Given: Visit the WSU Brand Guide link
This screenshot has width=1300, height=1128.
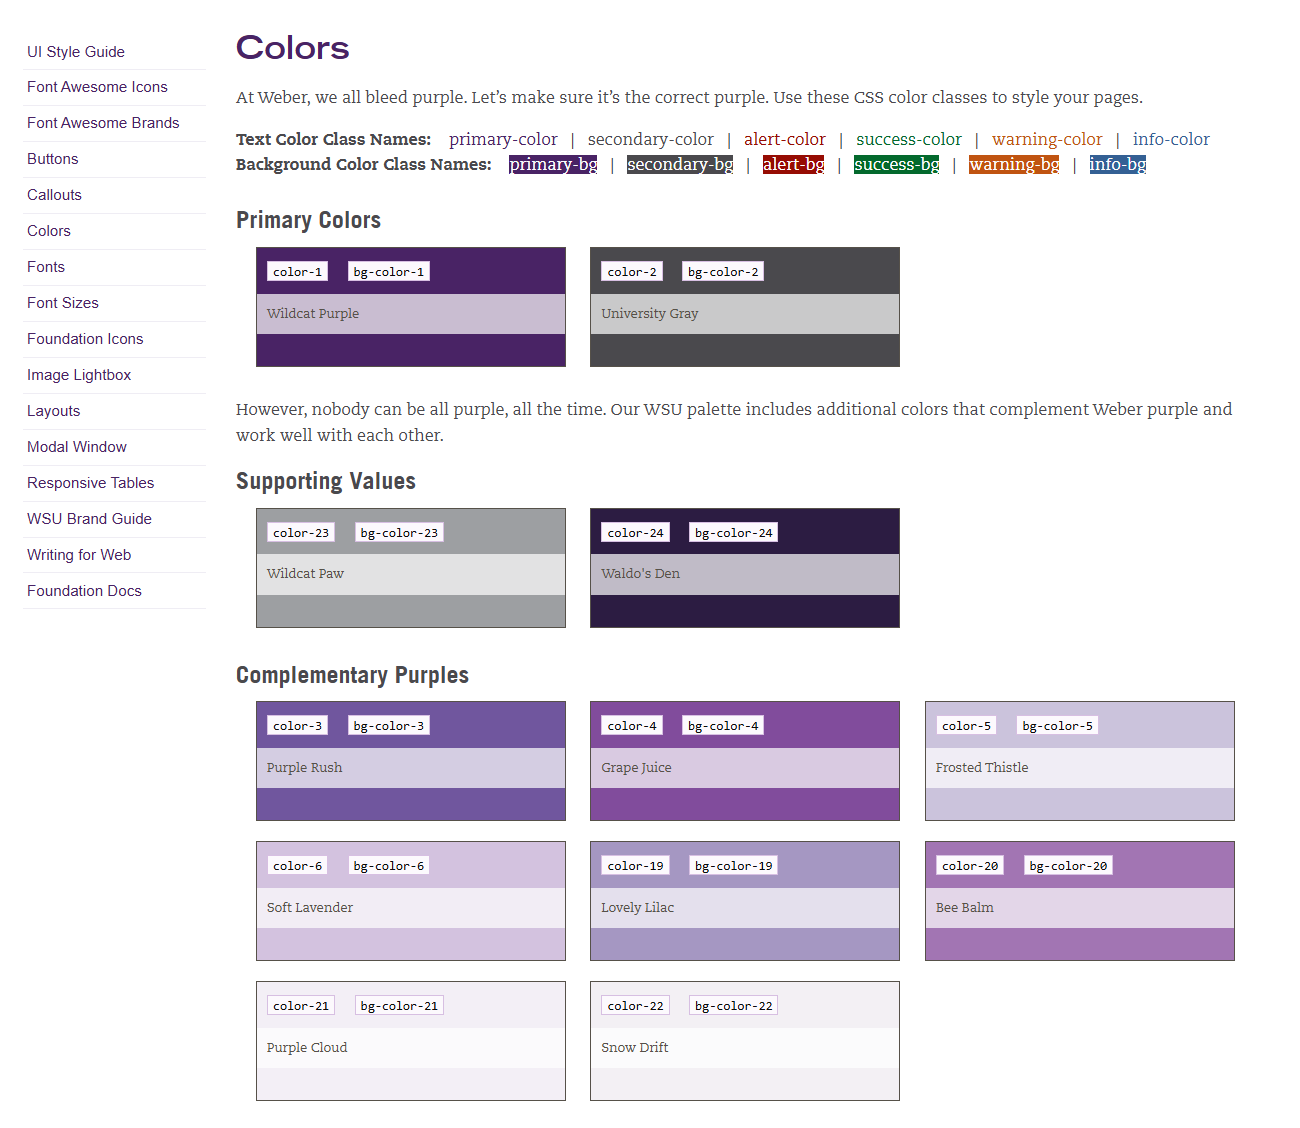Looking at the screenshot, I should click(89, 519).
